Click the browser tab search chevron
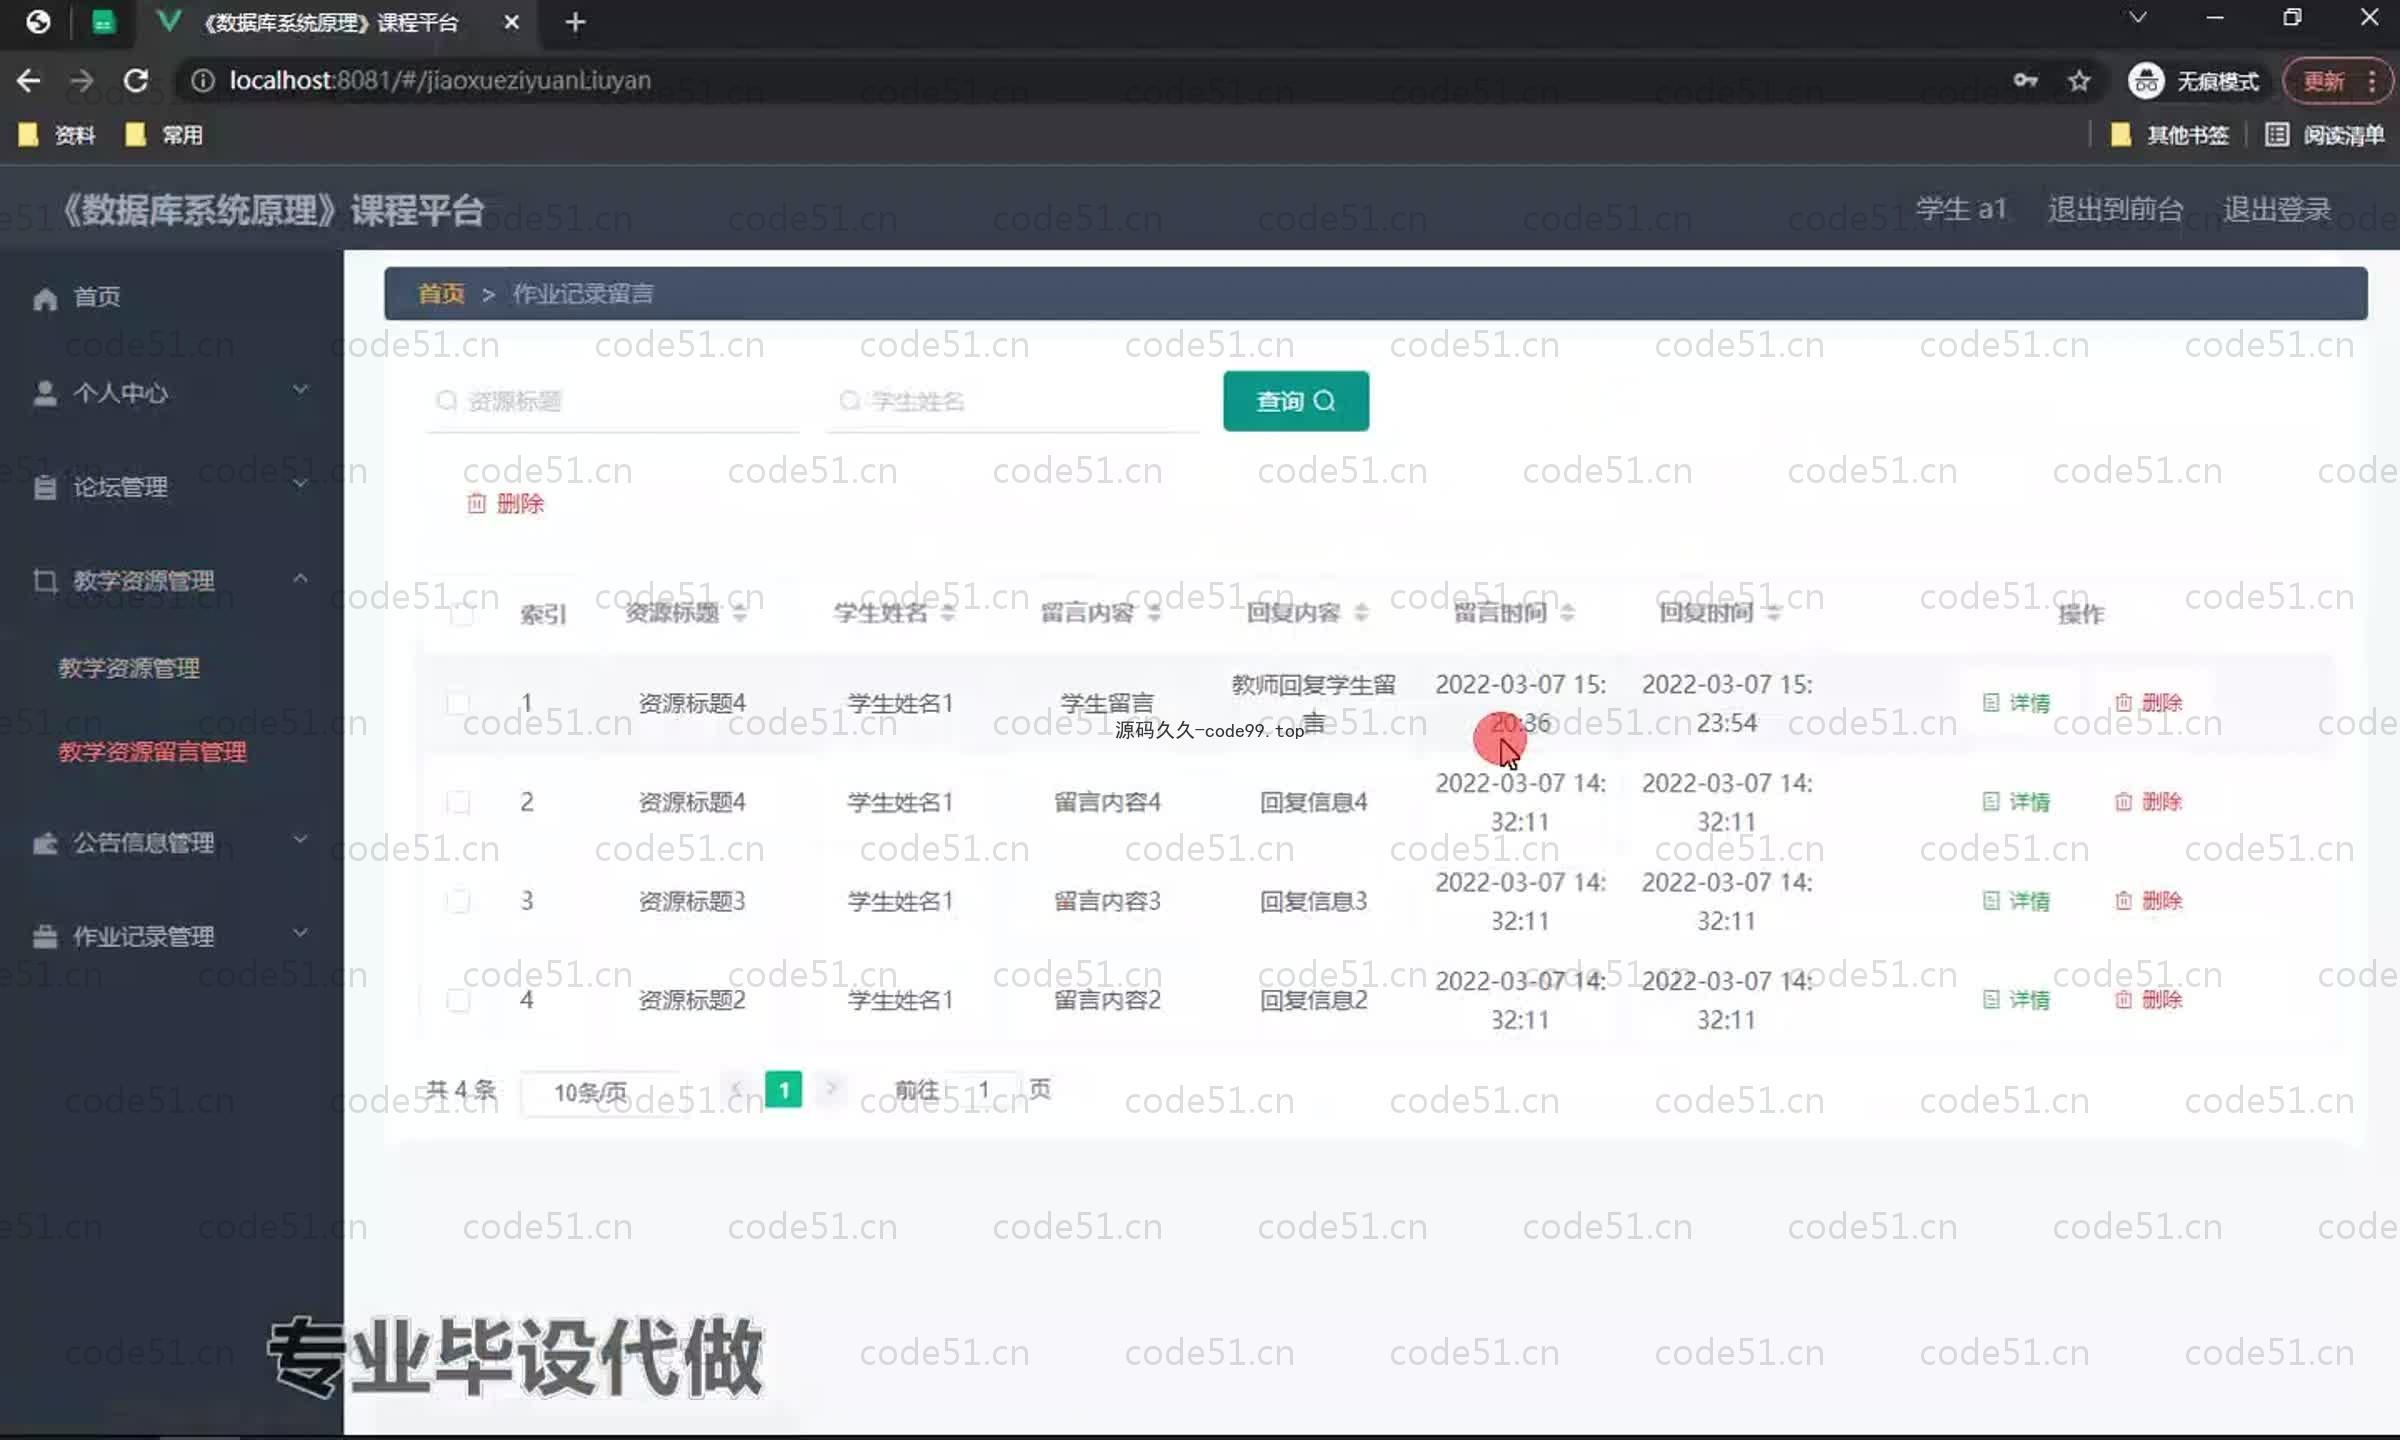Viewport: 2400px width, 1440px height. (2137, 18)
